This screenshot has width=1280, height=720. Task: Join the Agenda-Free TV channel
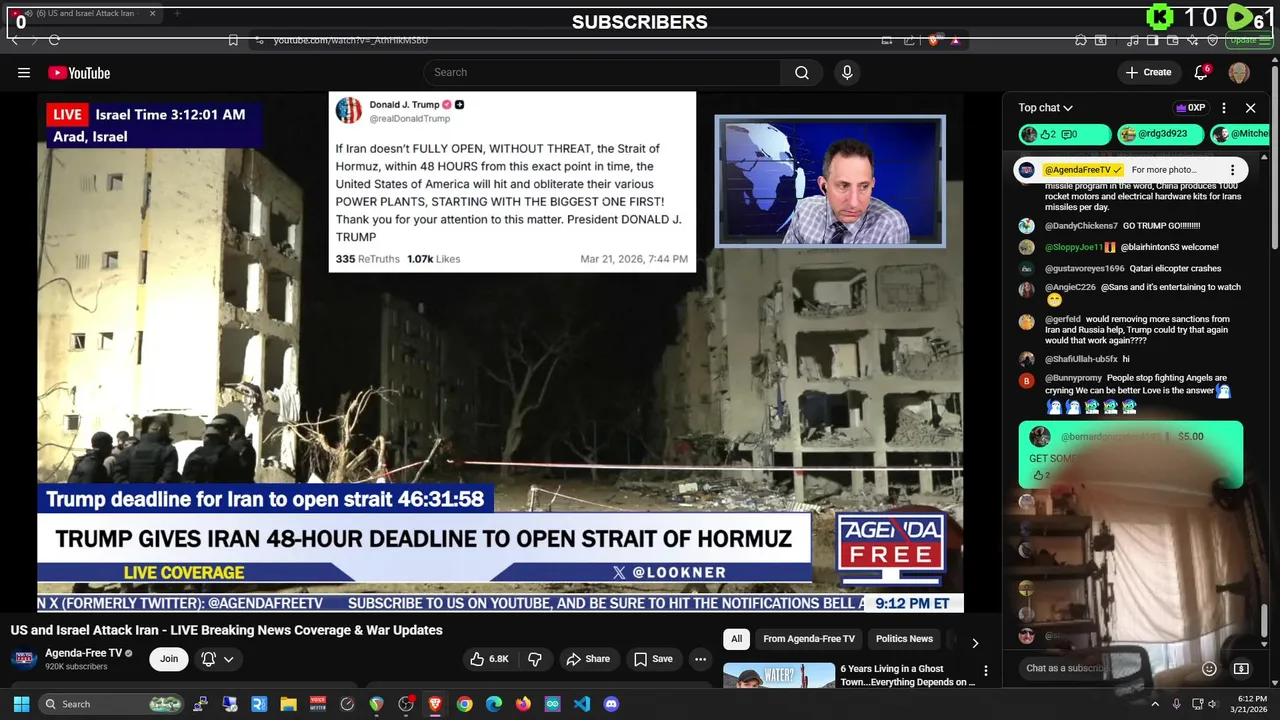[169, 659]
